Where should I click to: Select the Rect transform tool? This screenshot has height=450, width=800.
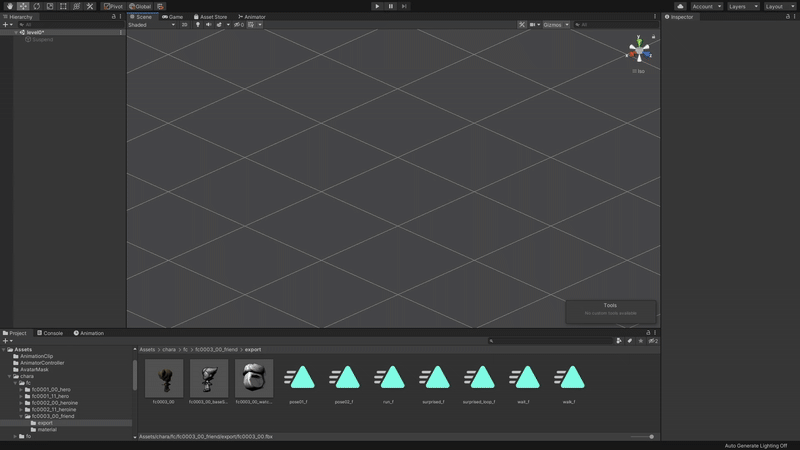(x=63, y=6)
